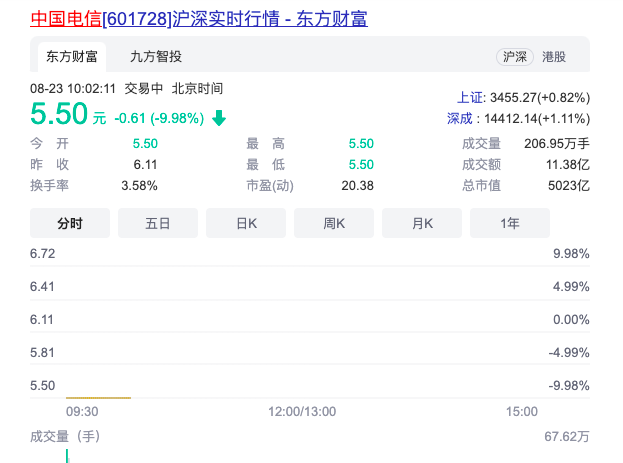Viewport: 623px width, 463px height.
Task: Switch chart to 周K view
Action: click(x=334, y=223)
